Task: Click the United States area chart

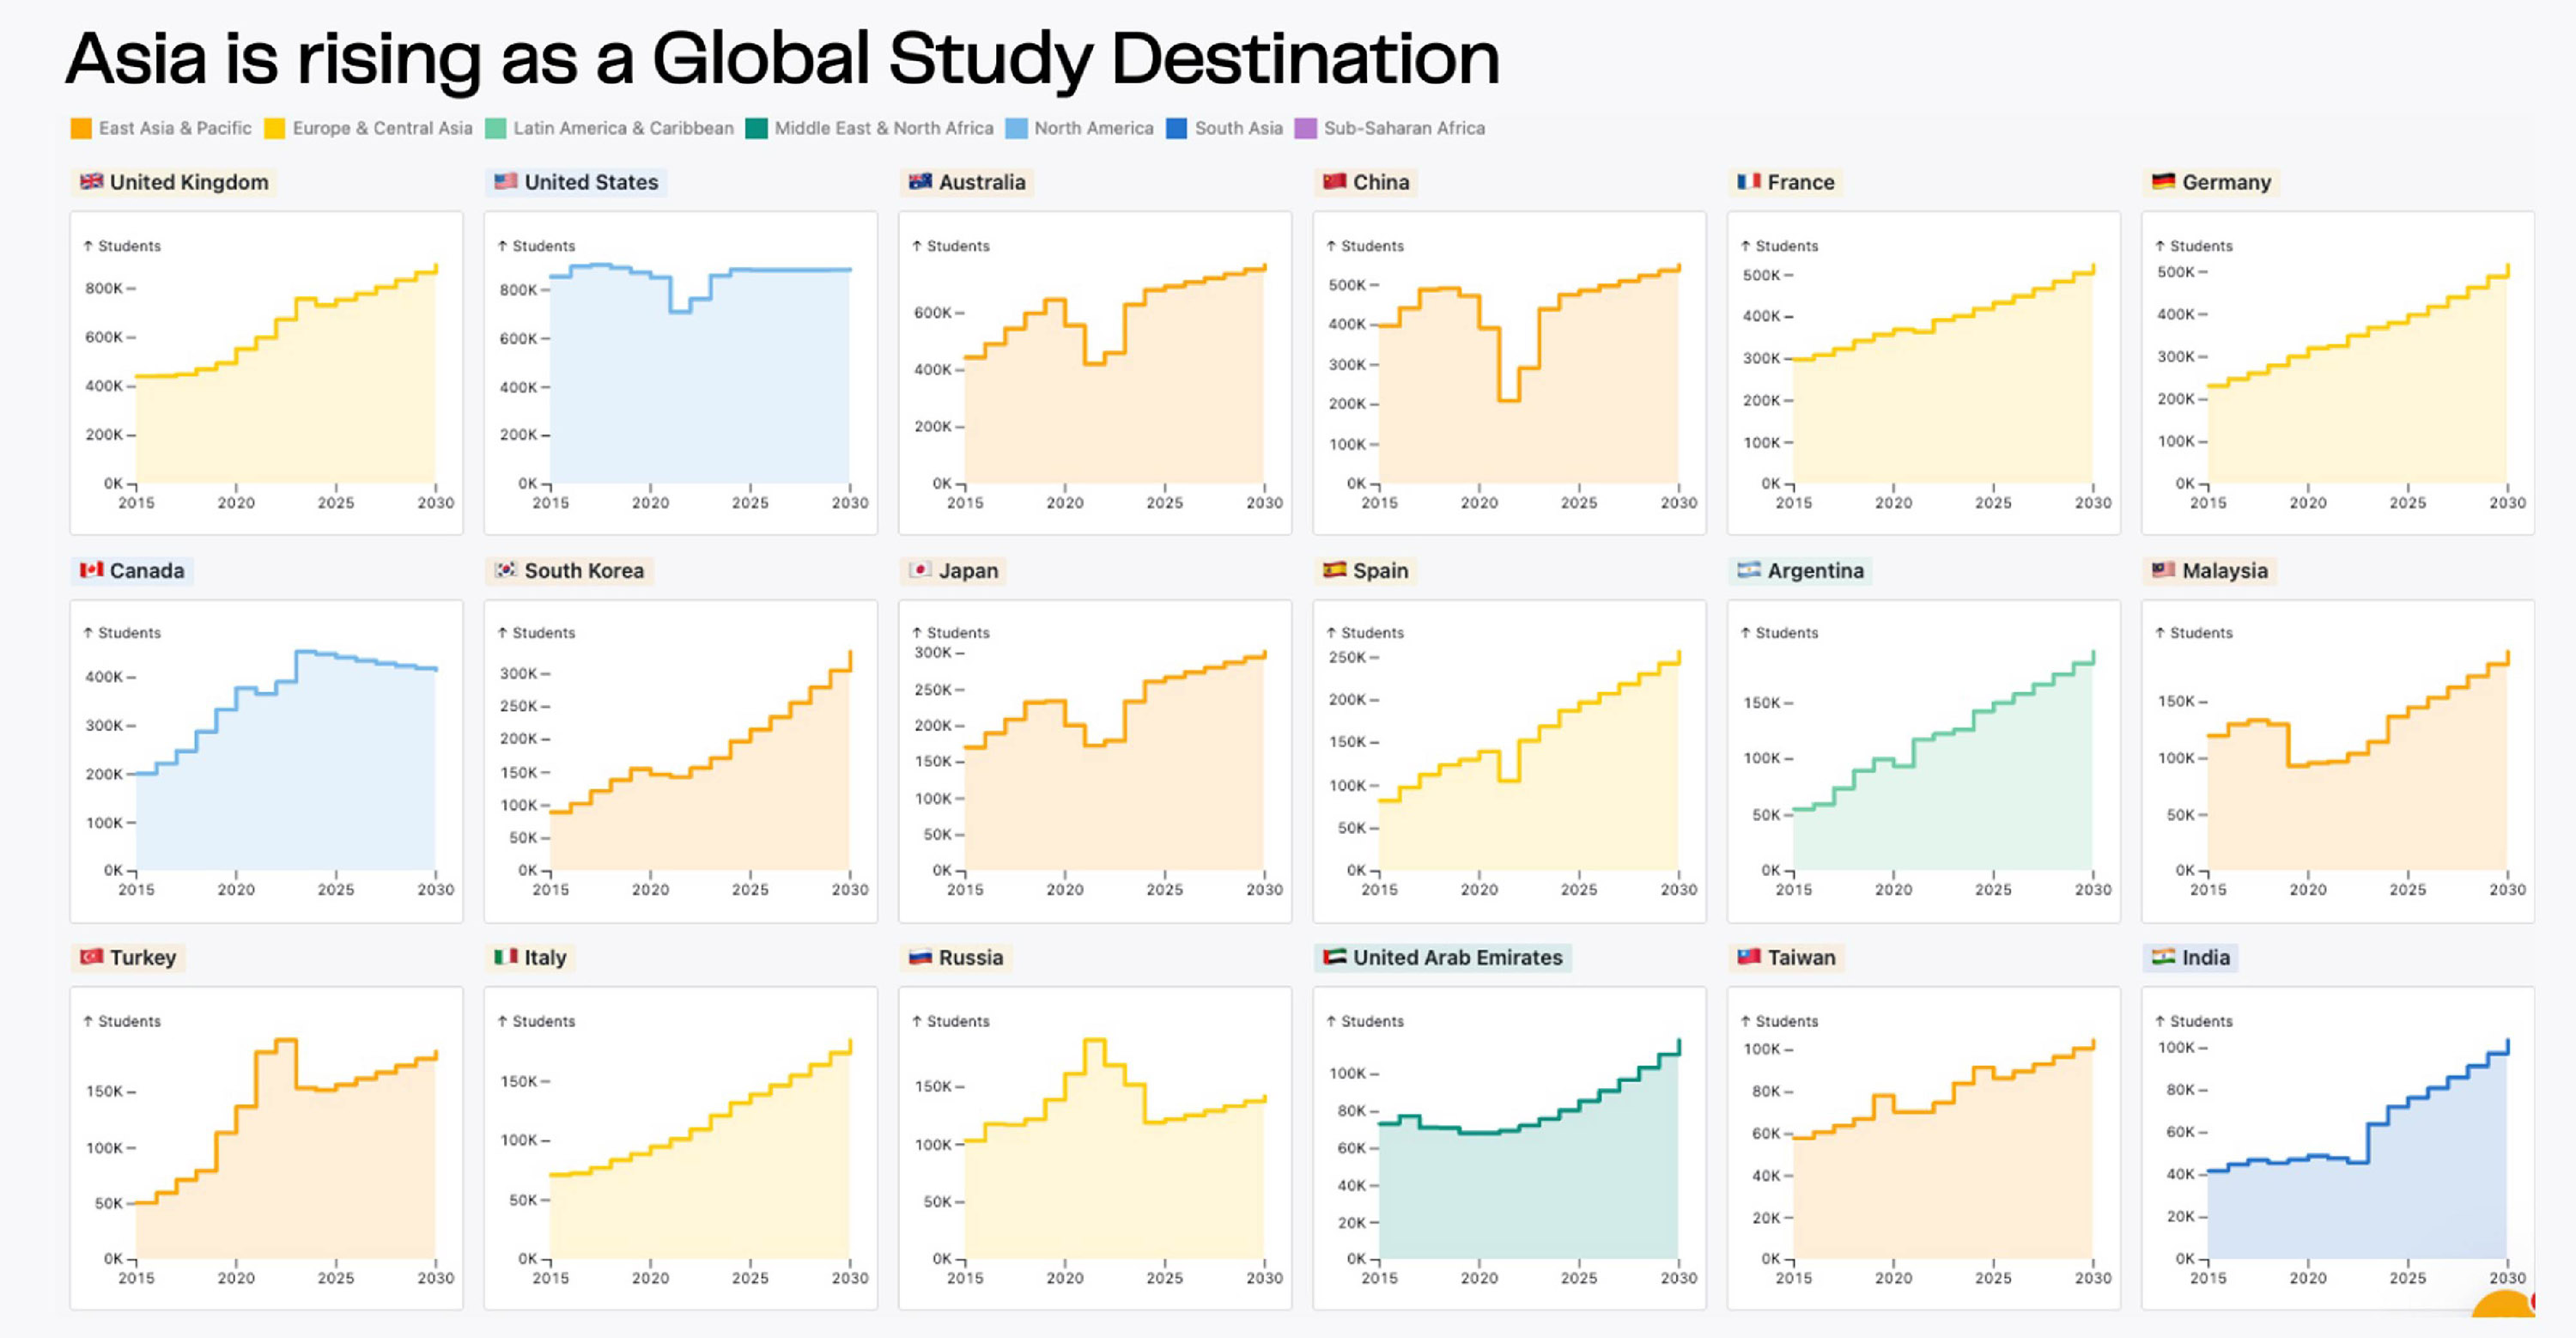Action: click(700, 390)
